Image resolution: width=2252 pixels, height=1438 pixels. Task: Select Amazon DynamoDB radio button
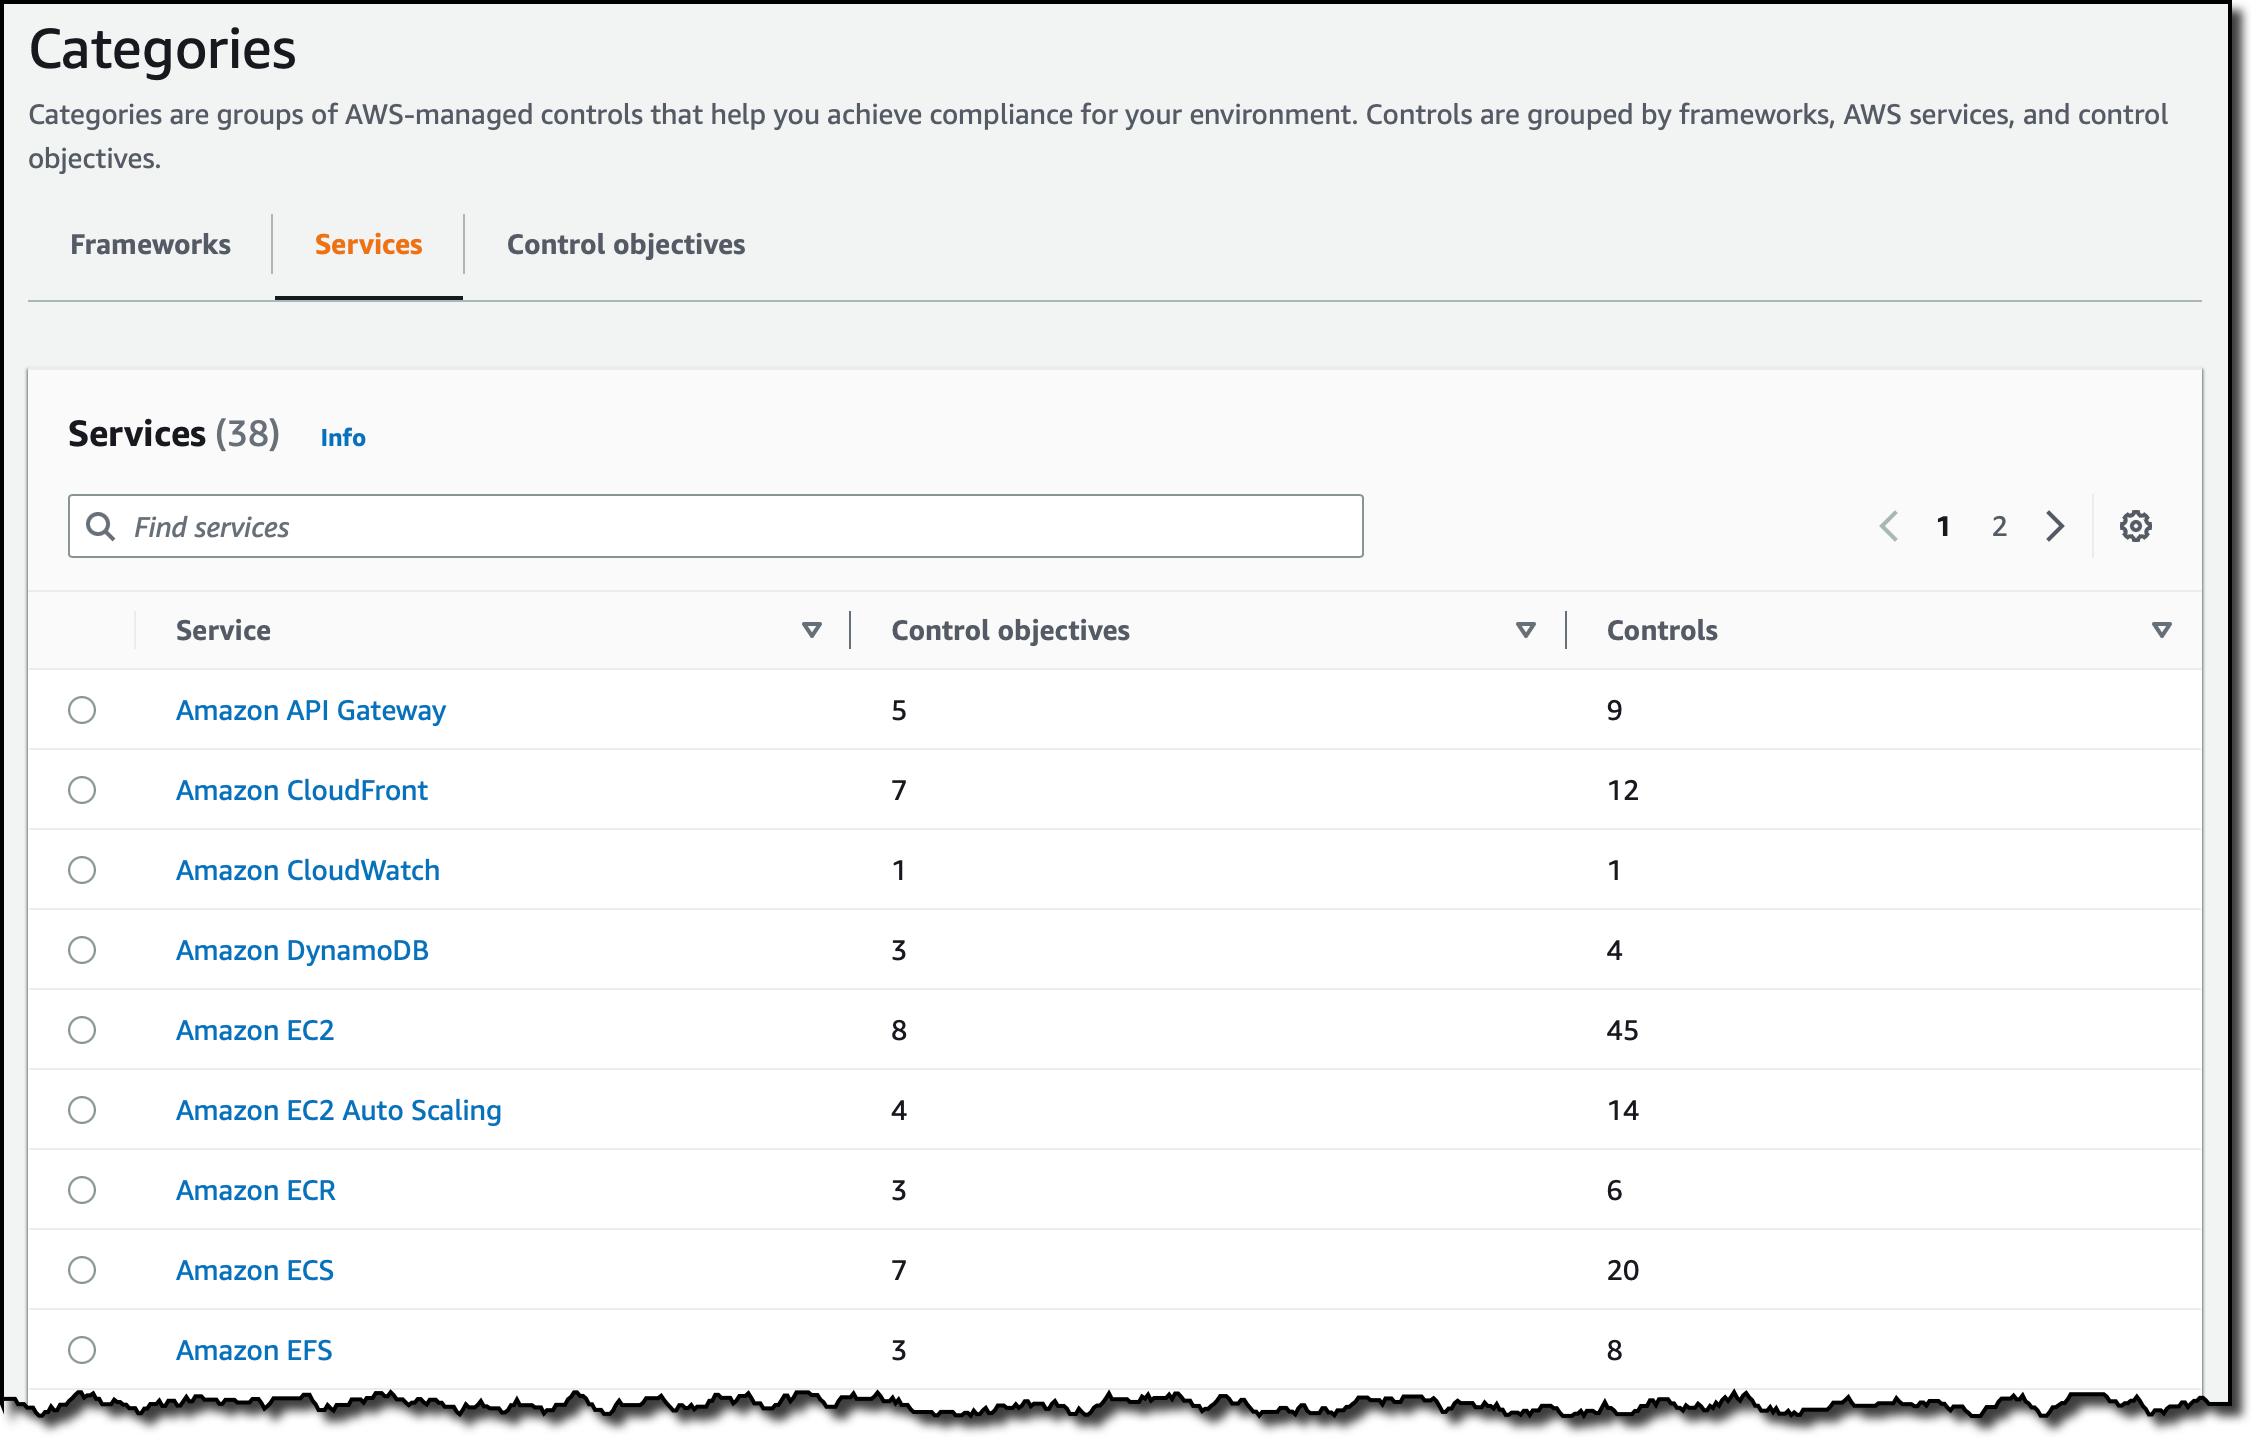[x=82, y=950]
